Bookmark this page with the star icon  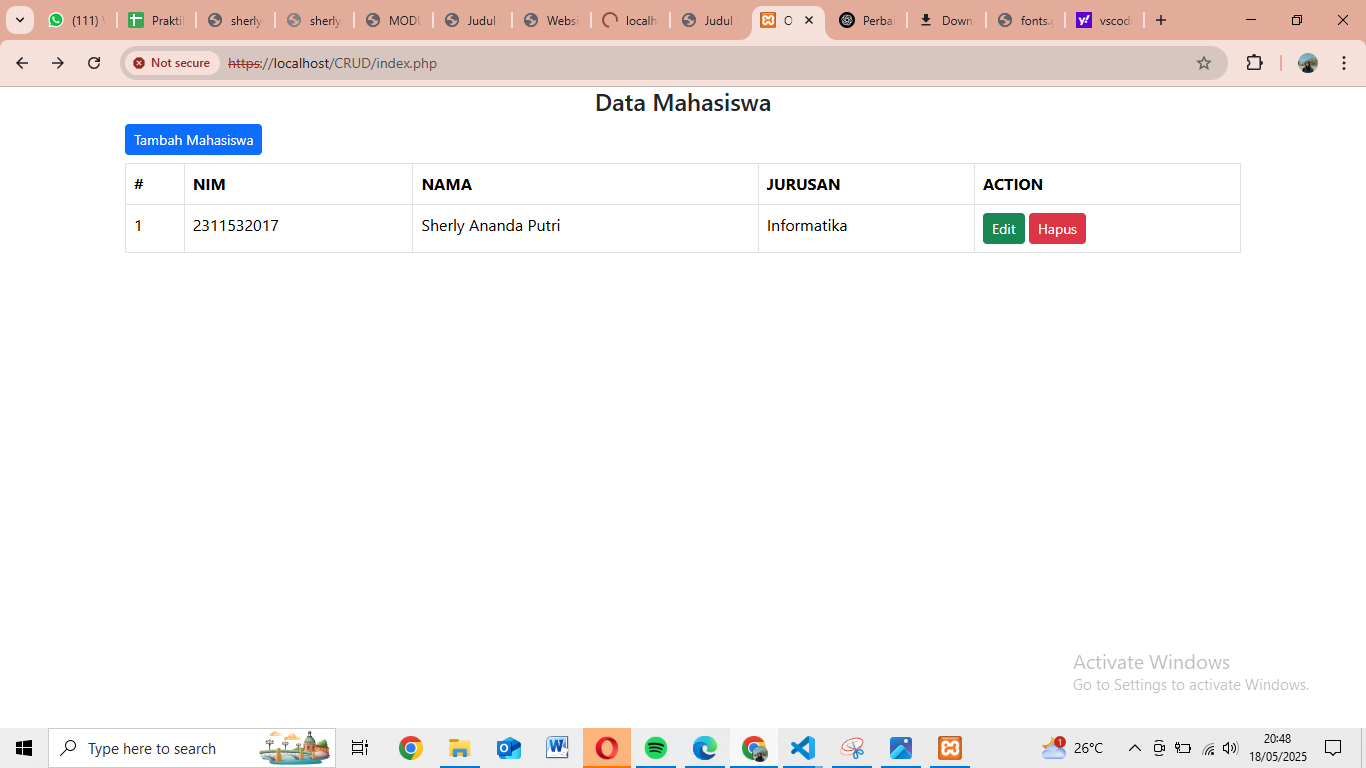pyautogui.click(x=1204, y=63)
